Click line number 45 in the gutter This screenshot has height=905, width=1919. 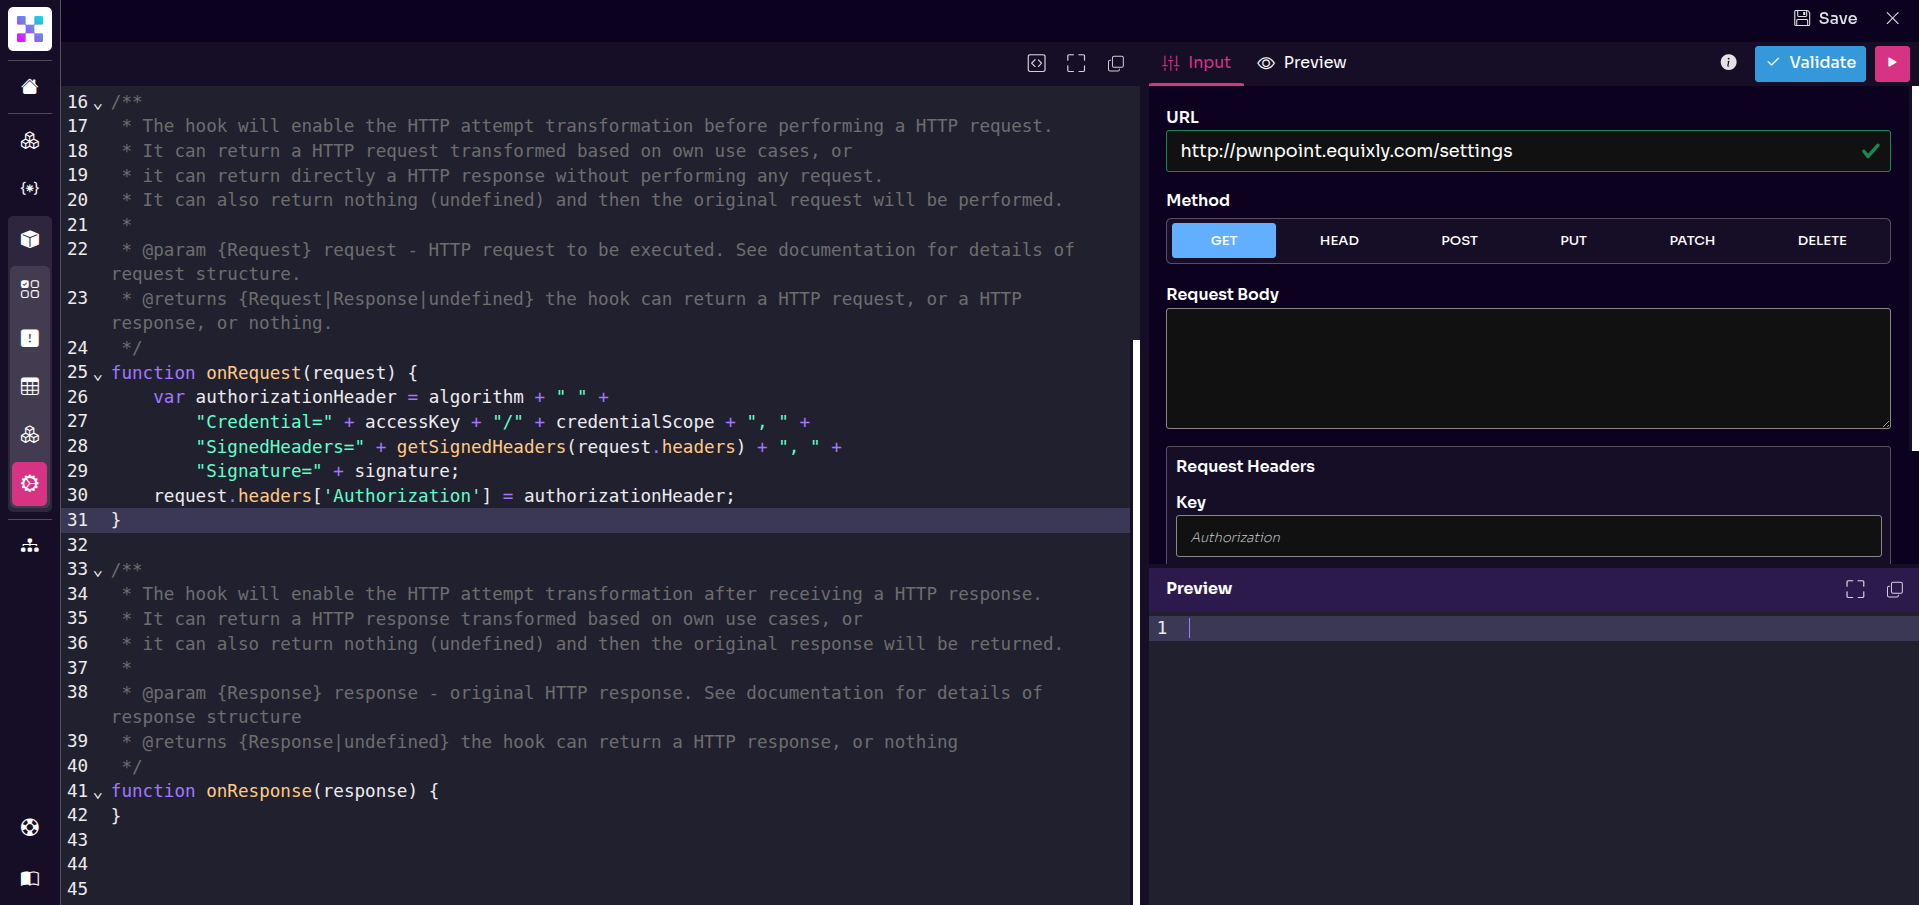coord(78,889)
